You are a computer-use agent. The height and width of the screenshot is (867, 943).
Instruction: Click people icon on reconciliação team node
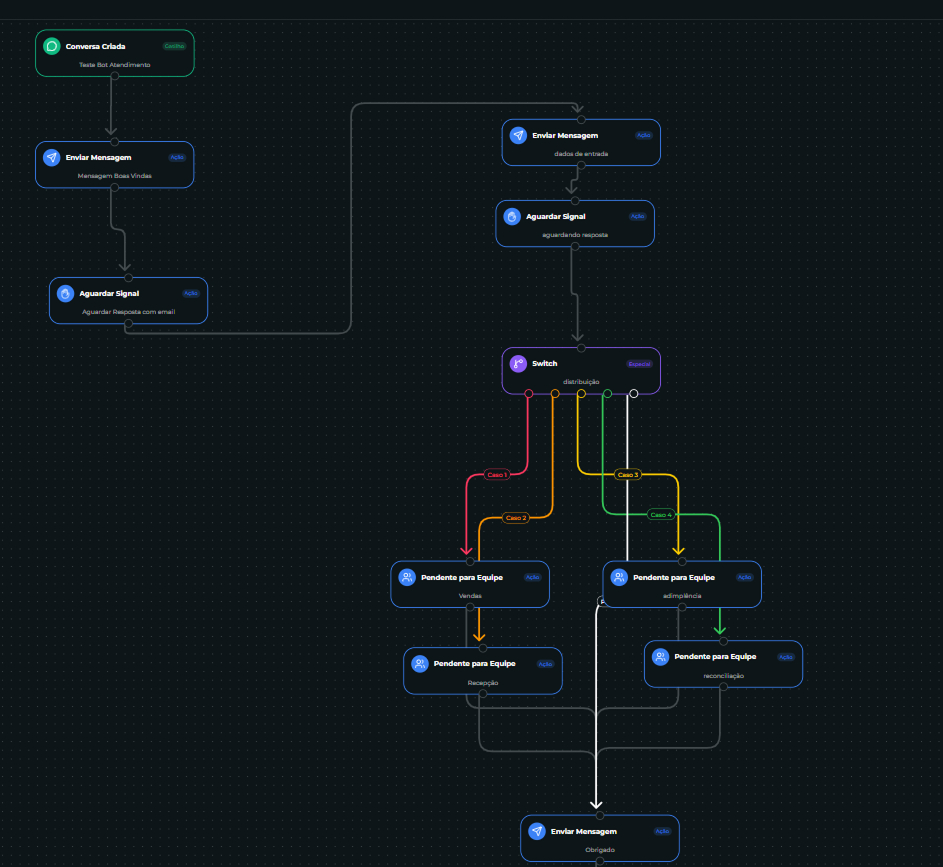660,657
